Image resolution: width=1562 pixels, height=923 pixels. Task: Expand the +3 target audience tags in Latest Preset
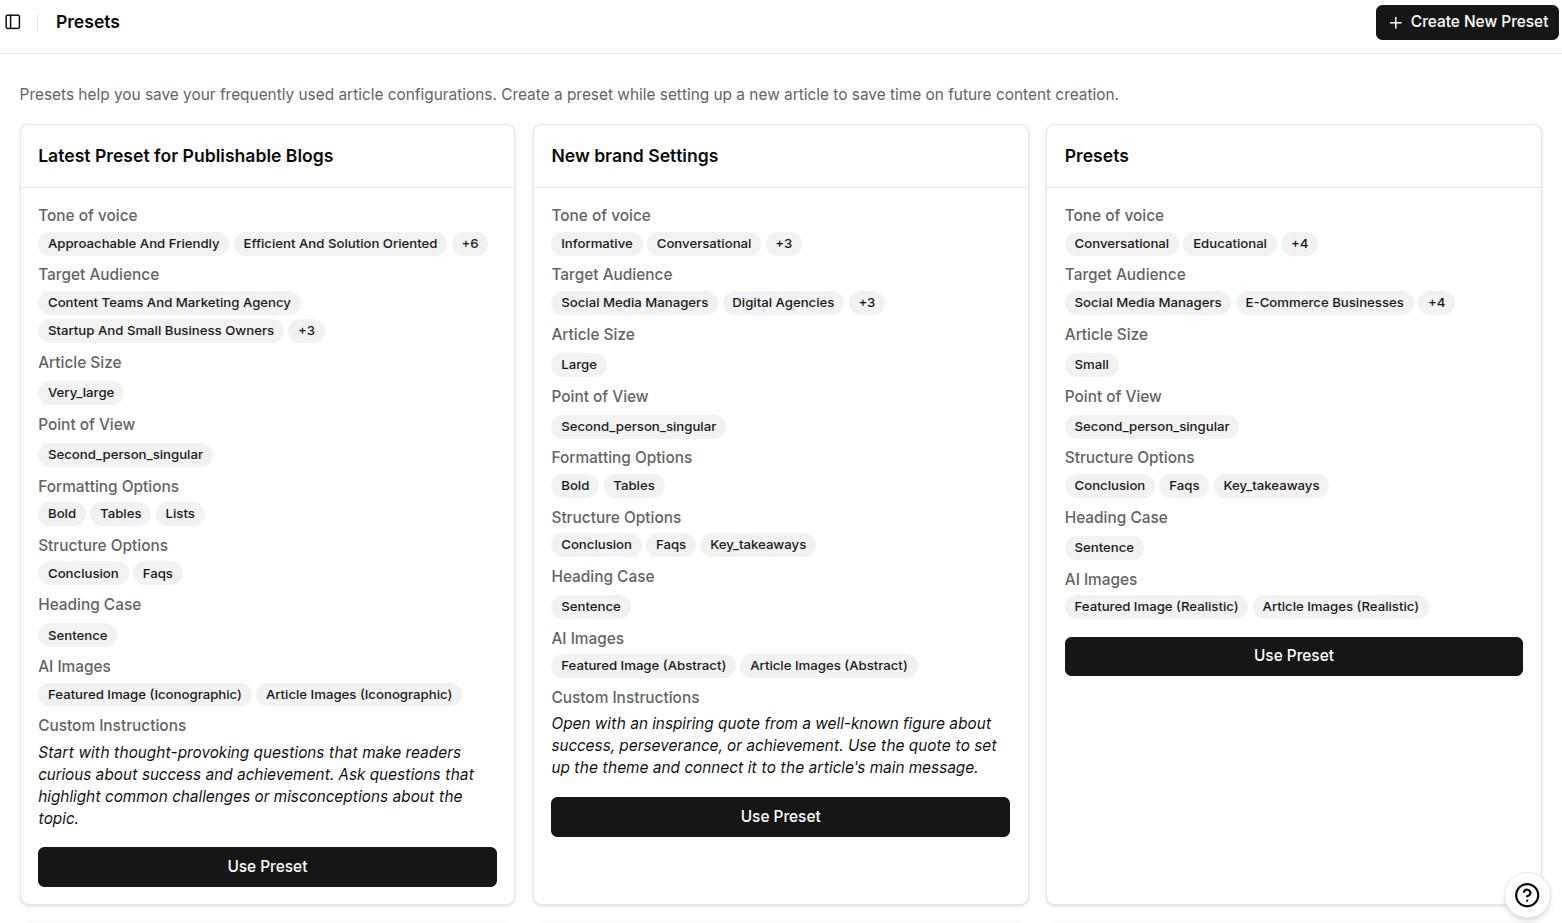coord(306,330)
